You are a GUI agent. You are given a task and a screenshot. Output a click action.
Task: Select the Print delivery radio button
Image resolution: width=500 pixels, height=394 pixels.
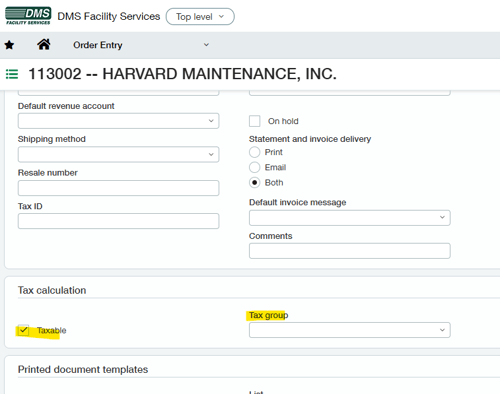coord(255,152)
